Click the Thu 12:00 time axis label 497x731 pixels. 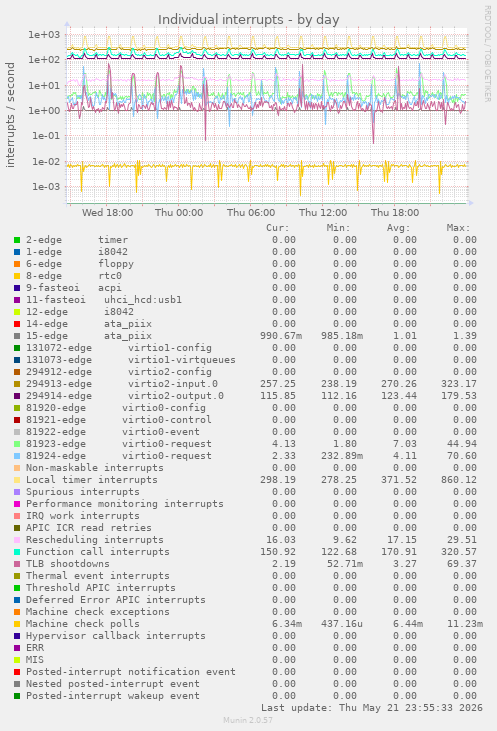tap(323, 213)
